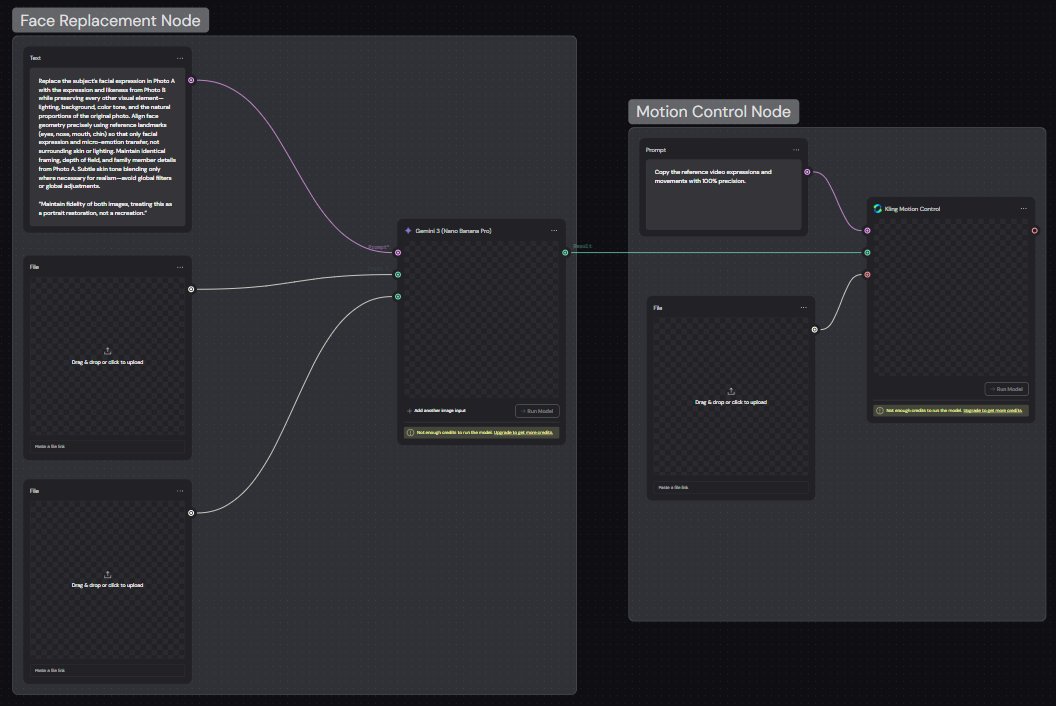Screen dimensions: 1056x706
Task: Click Kling Motion Control's pink prompt input port
Action: (x=867, y=230)
